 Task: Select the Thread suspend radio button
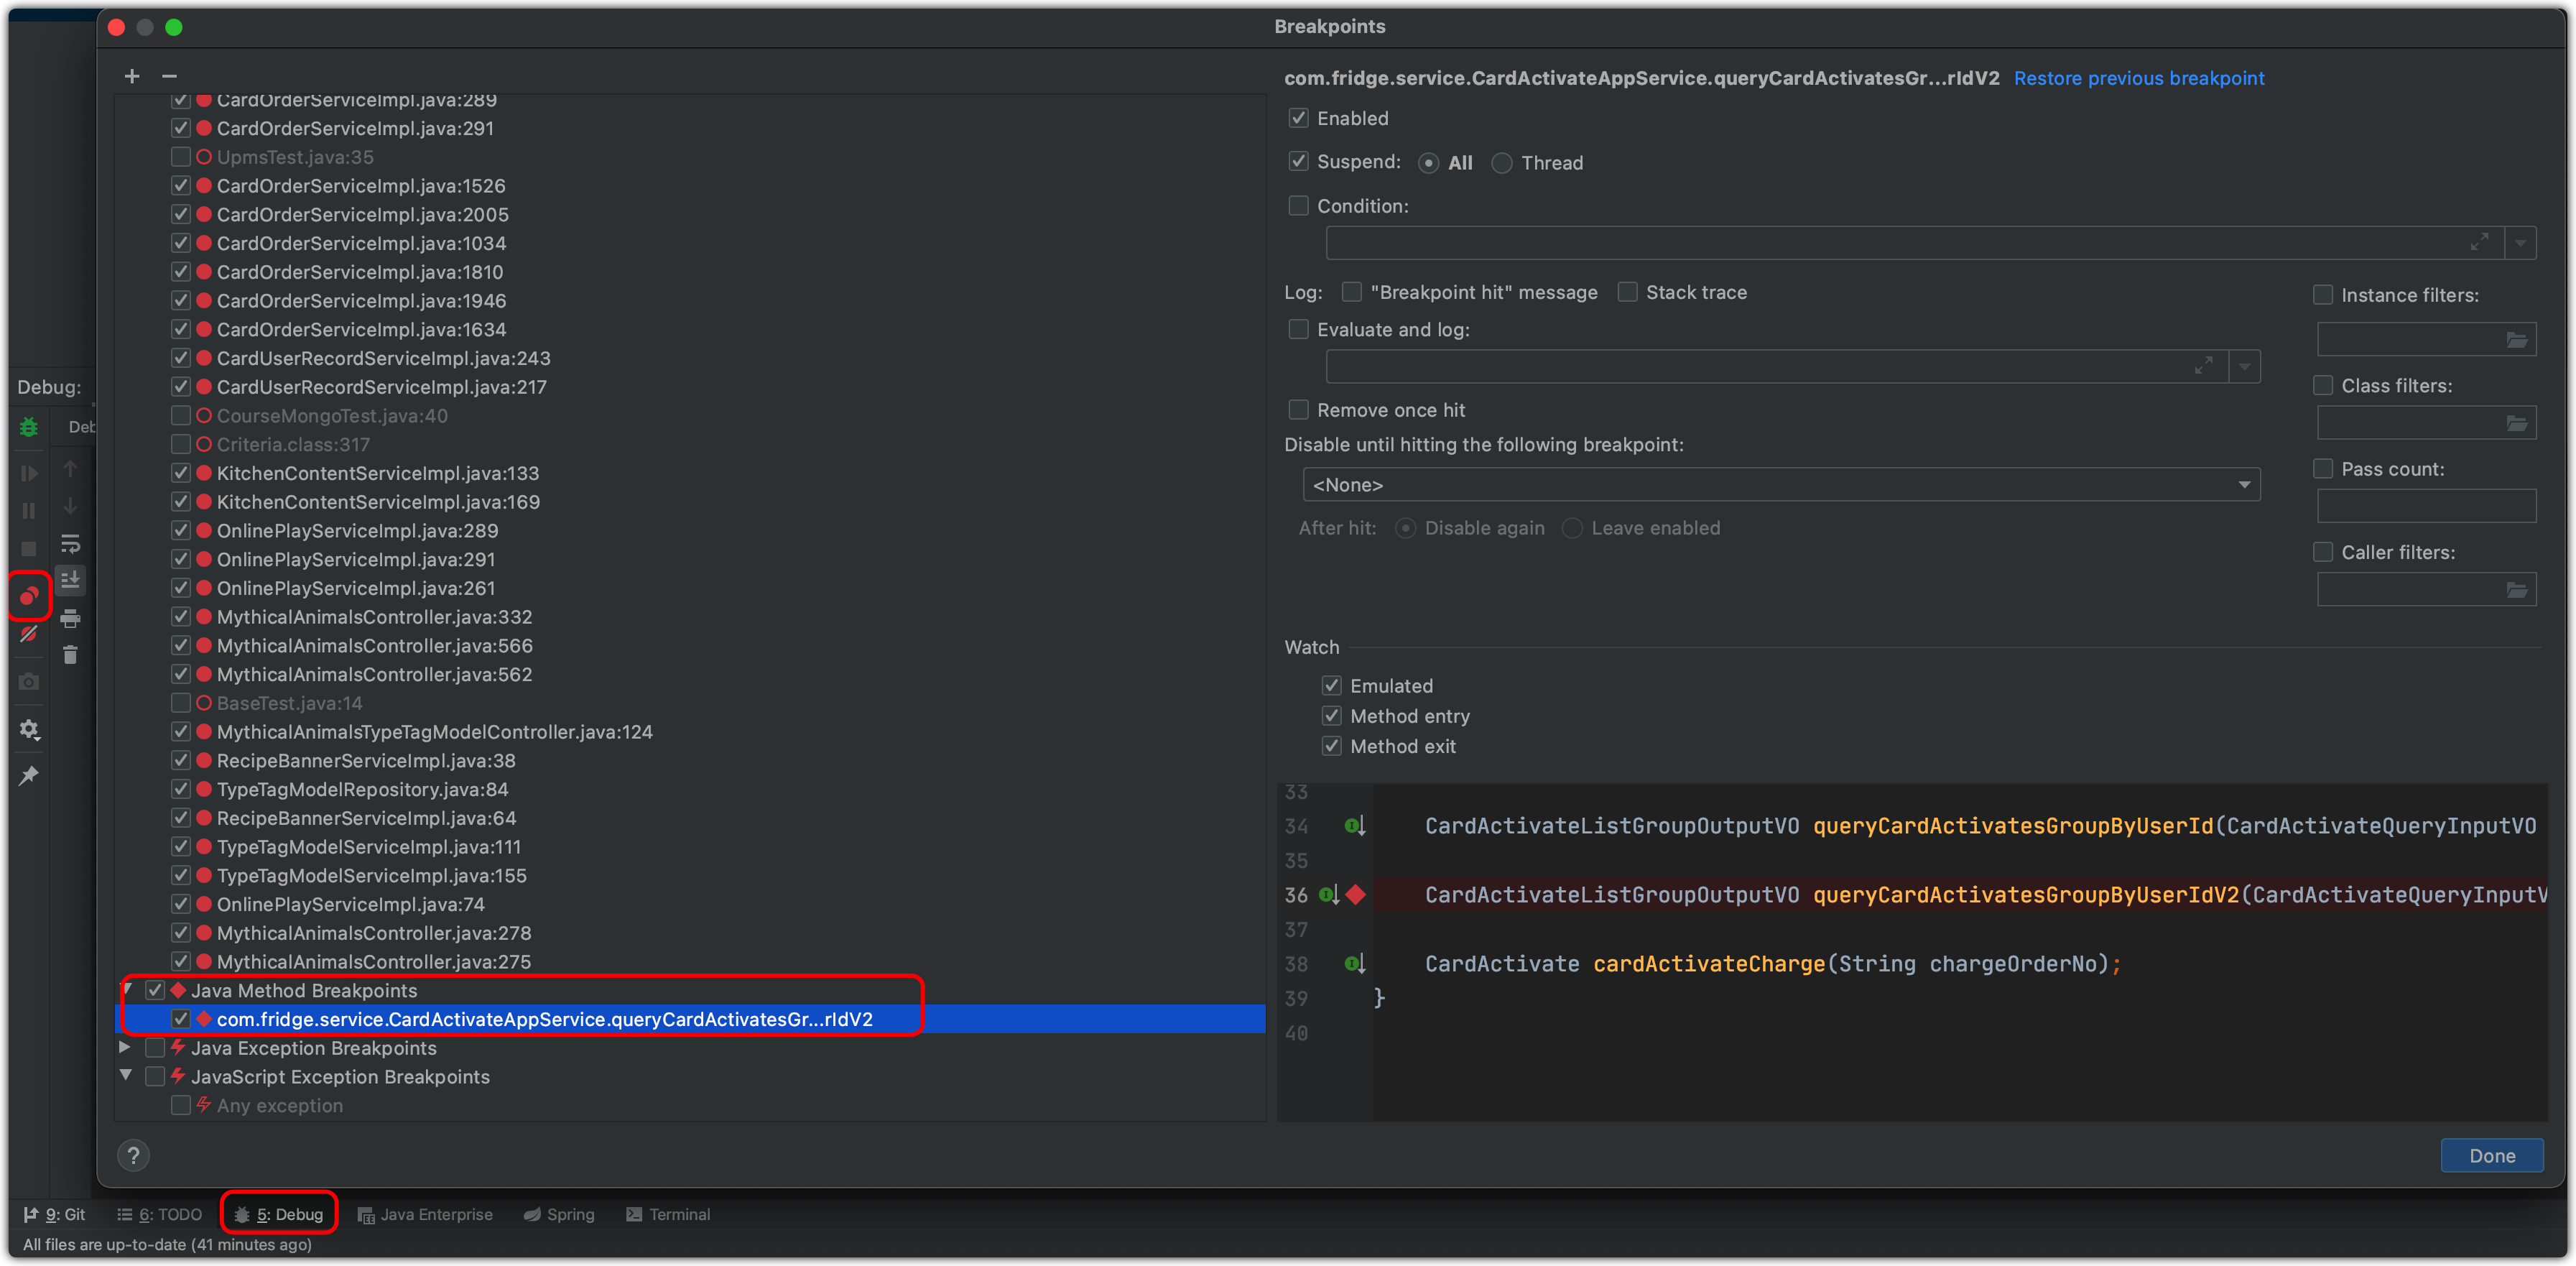click(x=1501, y=163)
